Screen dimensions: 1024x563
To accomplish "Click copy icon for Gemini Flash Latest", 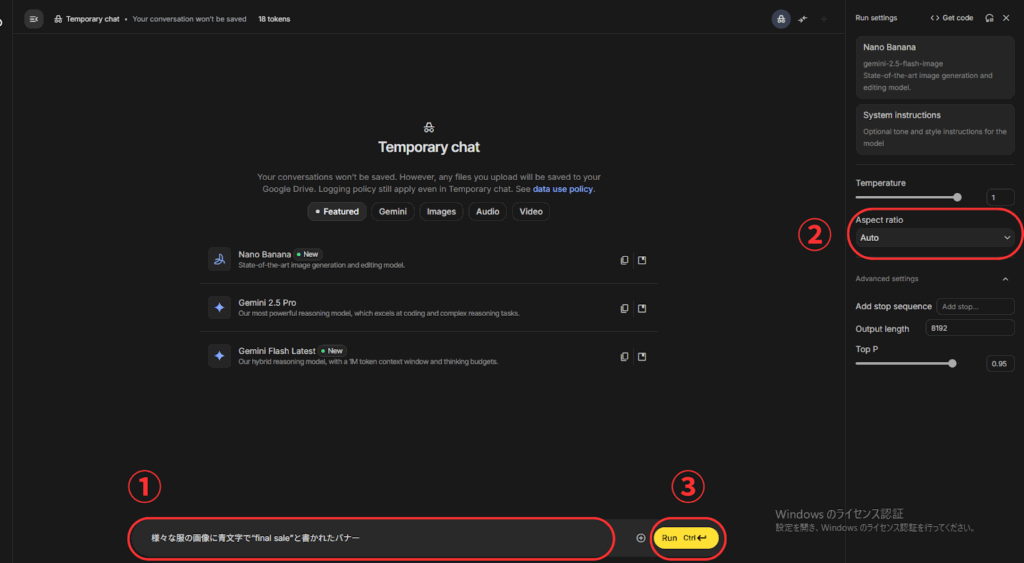I will point(624,356).
